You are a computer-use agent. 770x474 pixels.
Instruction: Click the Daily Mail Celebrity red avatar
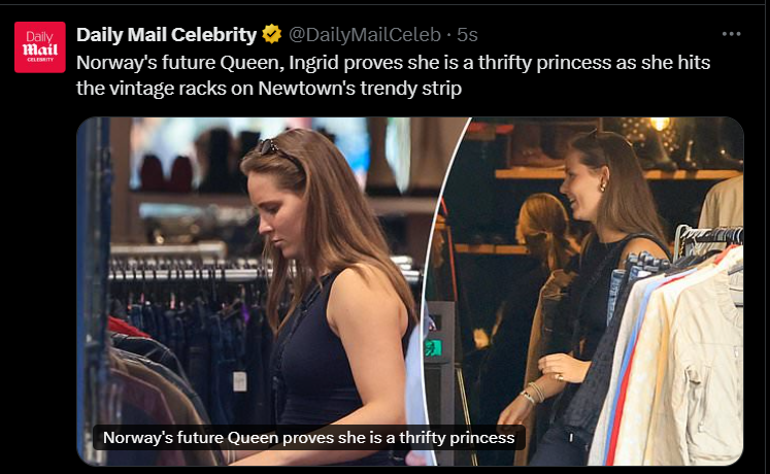(x=40, y=47)
